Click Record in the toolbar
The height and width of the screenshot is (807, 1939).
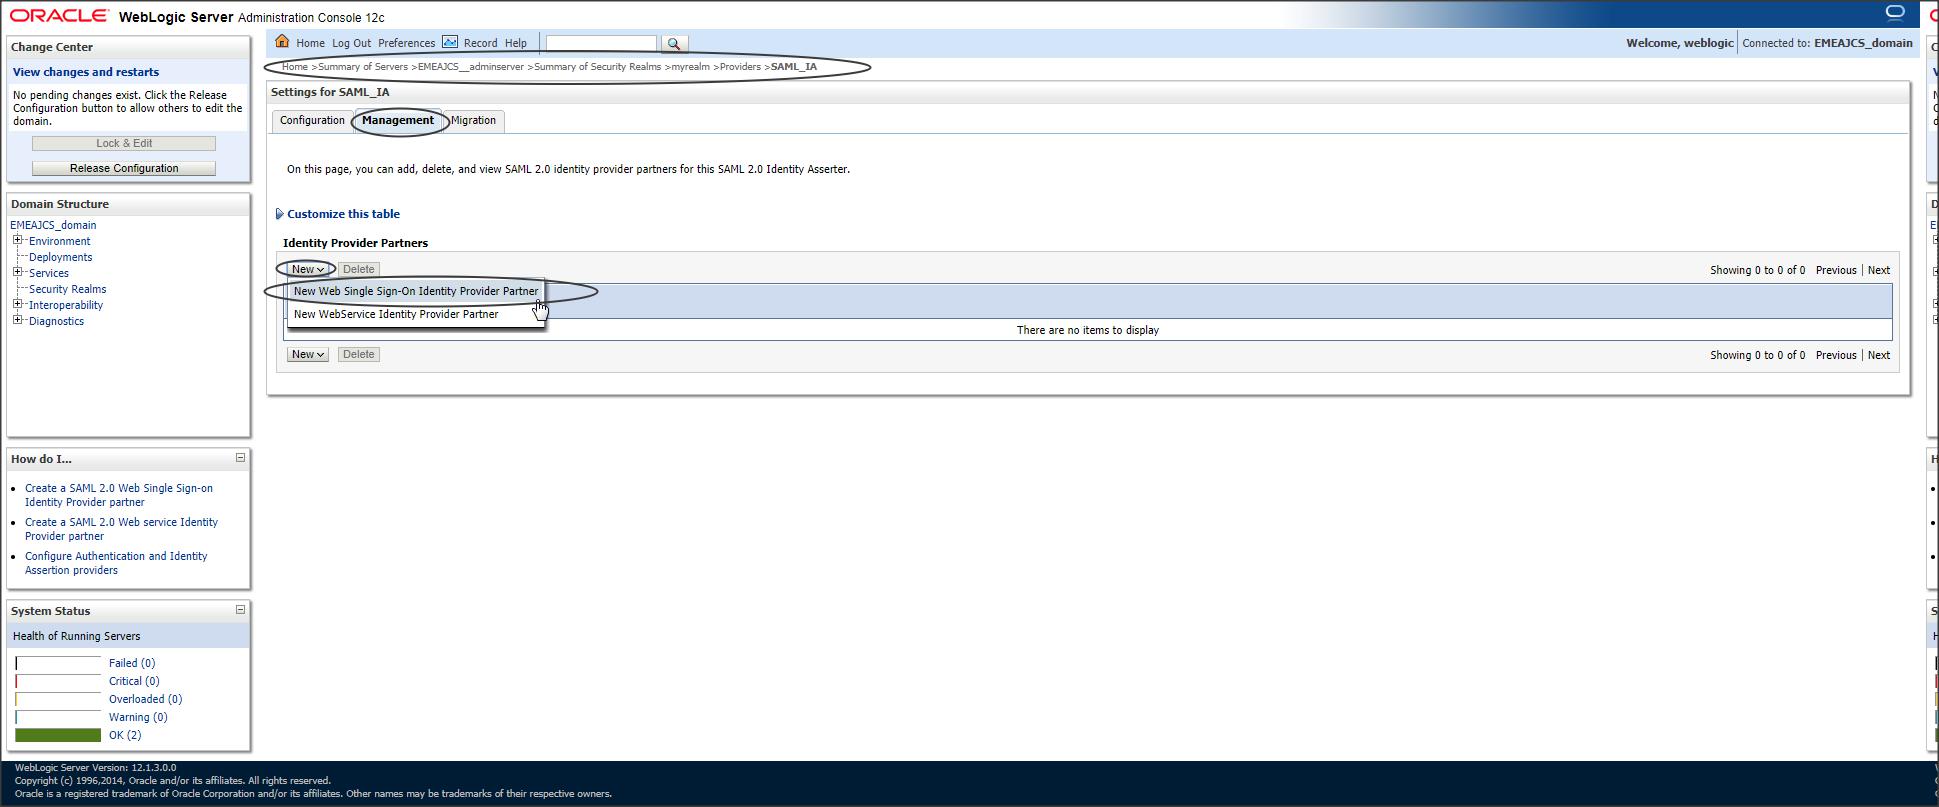point(480,44)
